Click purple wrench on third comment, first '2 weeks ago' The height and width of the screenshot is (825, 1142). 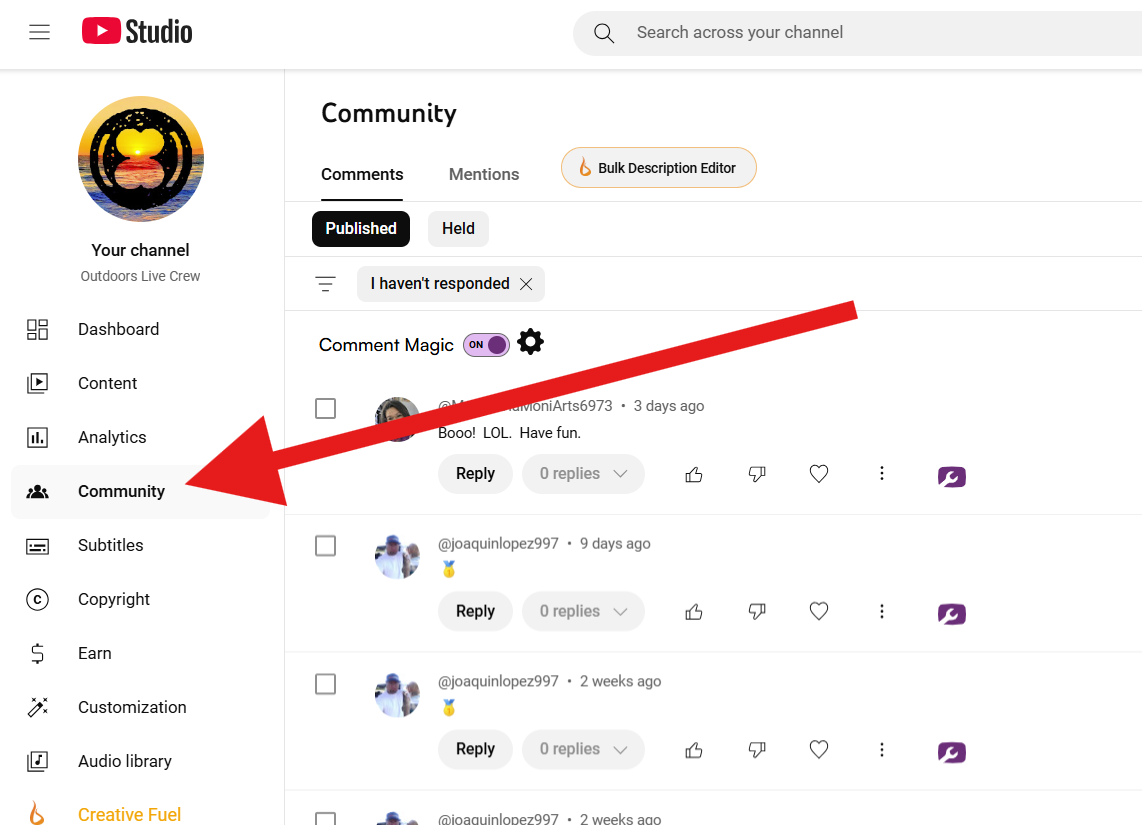click(951, 752)
